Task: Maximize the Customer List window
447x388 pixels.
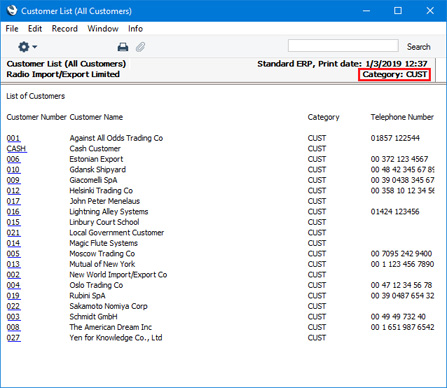Action: click(x=398, y=11)
